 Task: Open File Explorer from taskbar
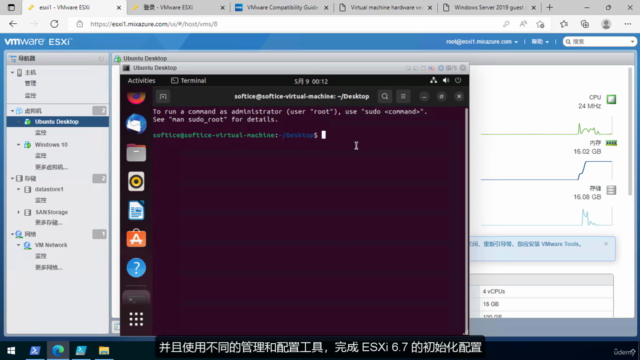pyautogui.click(x=104, y=350)
